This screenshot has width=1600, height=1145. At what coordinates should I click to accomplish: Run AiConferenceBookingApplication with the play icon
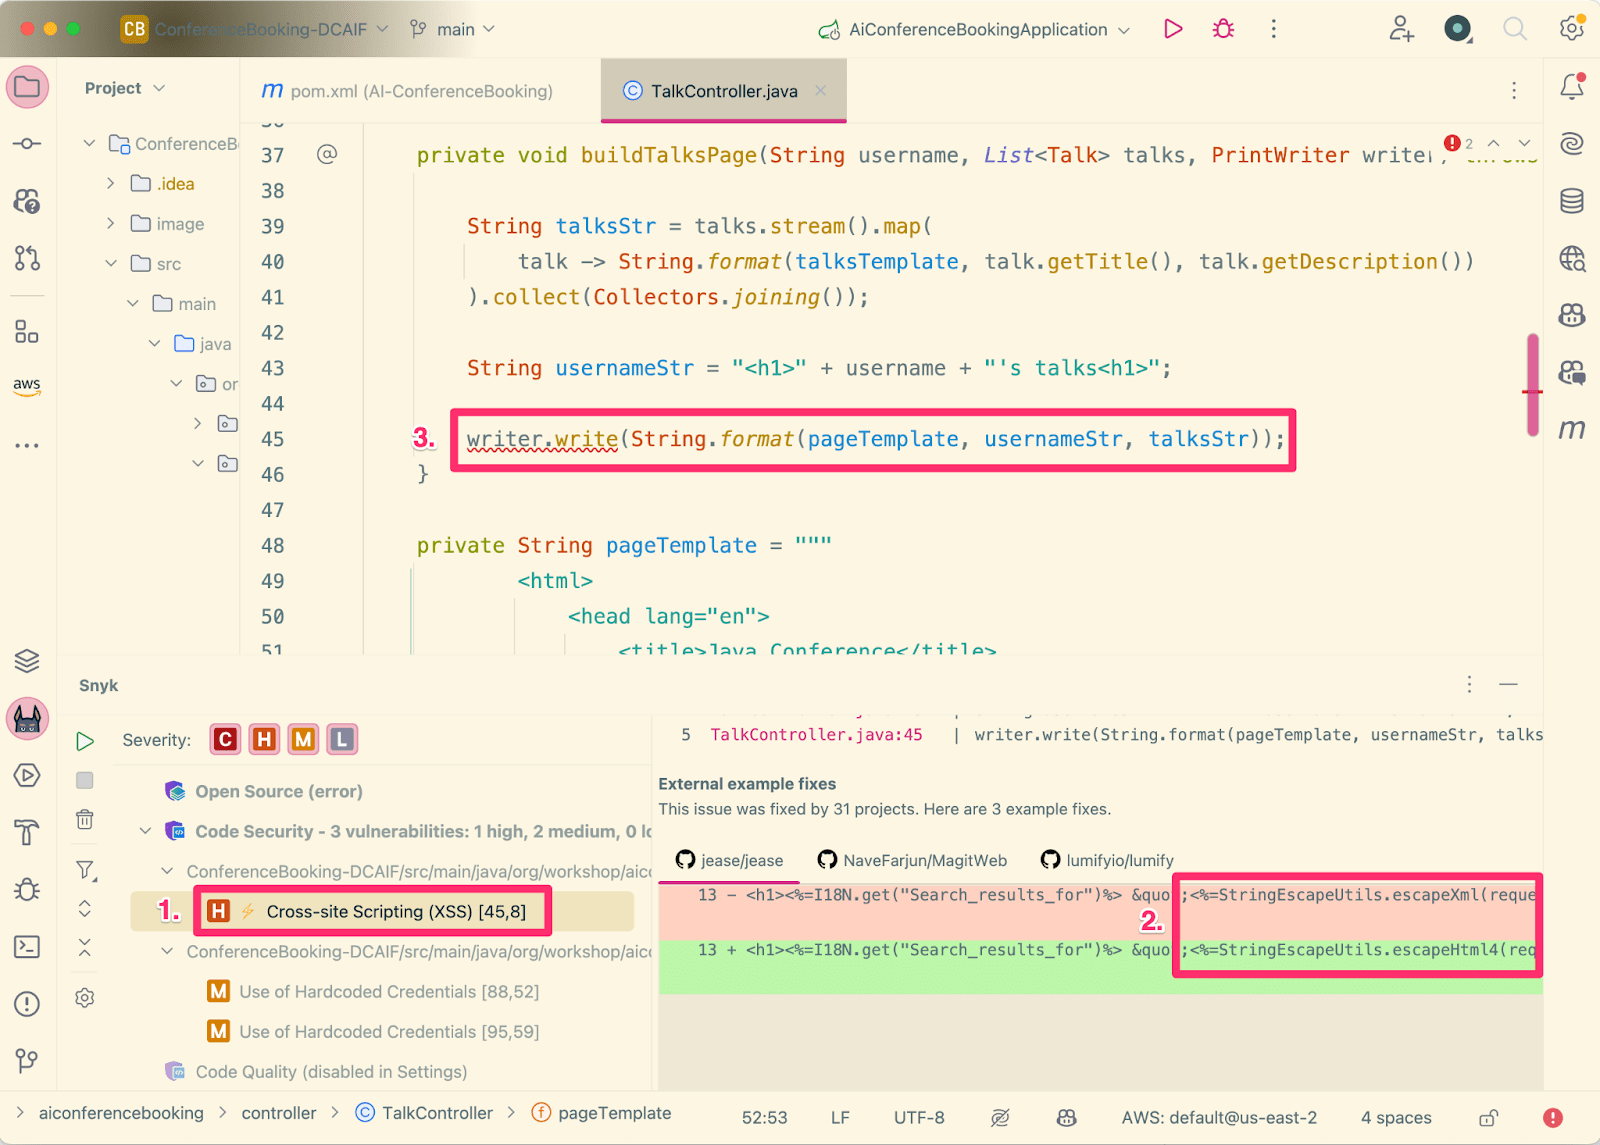1173,29
